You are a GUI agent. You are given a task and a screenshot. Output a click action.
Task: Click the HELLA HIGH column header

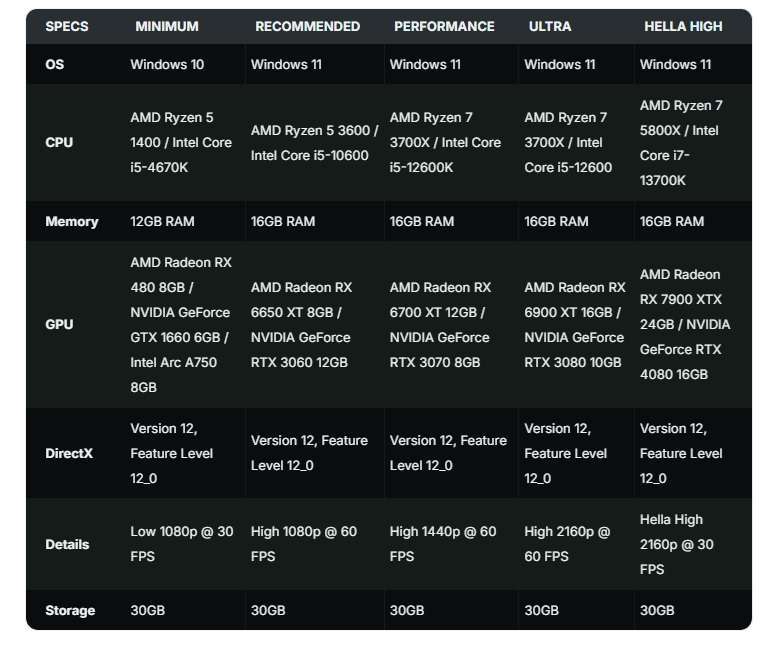(x=683, y=26)
